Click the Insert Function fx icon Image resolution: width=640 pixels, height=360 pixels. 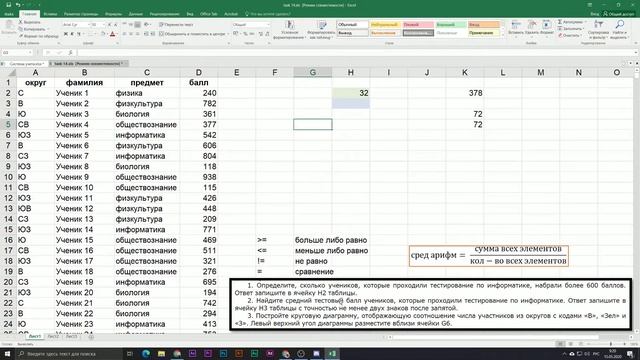click(71, 53)
